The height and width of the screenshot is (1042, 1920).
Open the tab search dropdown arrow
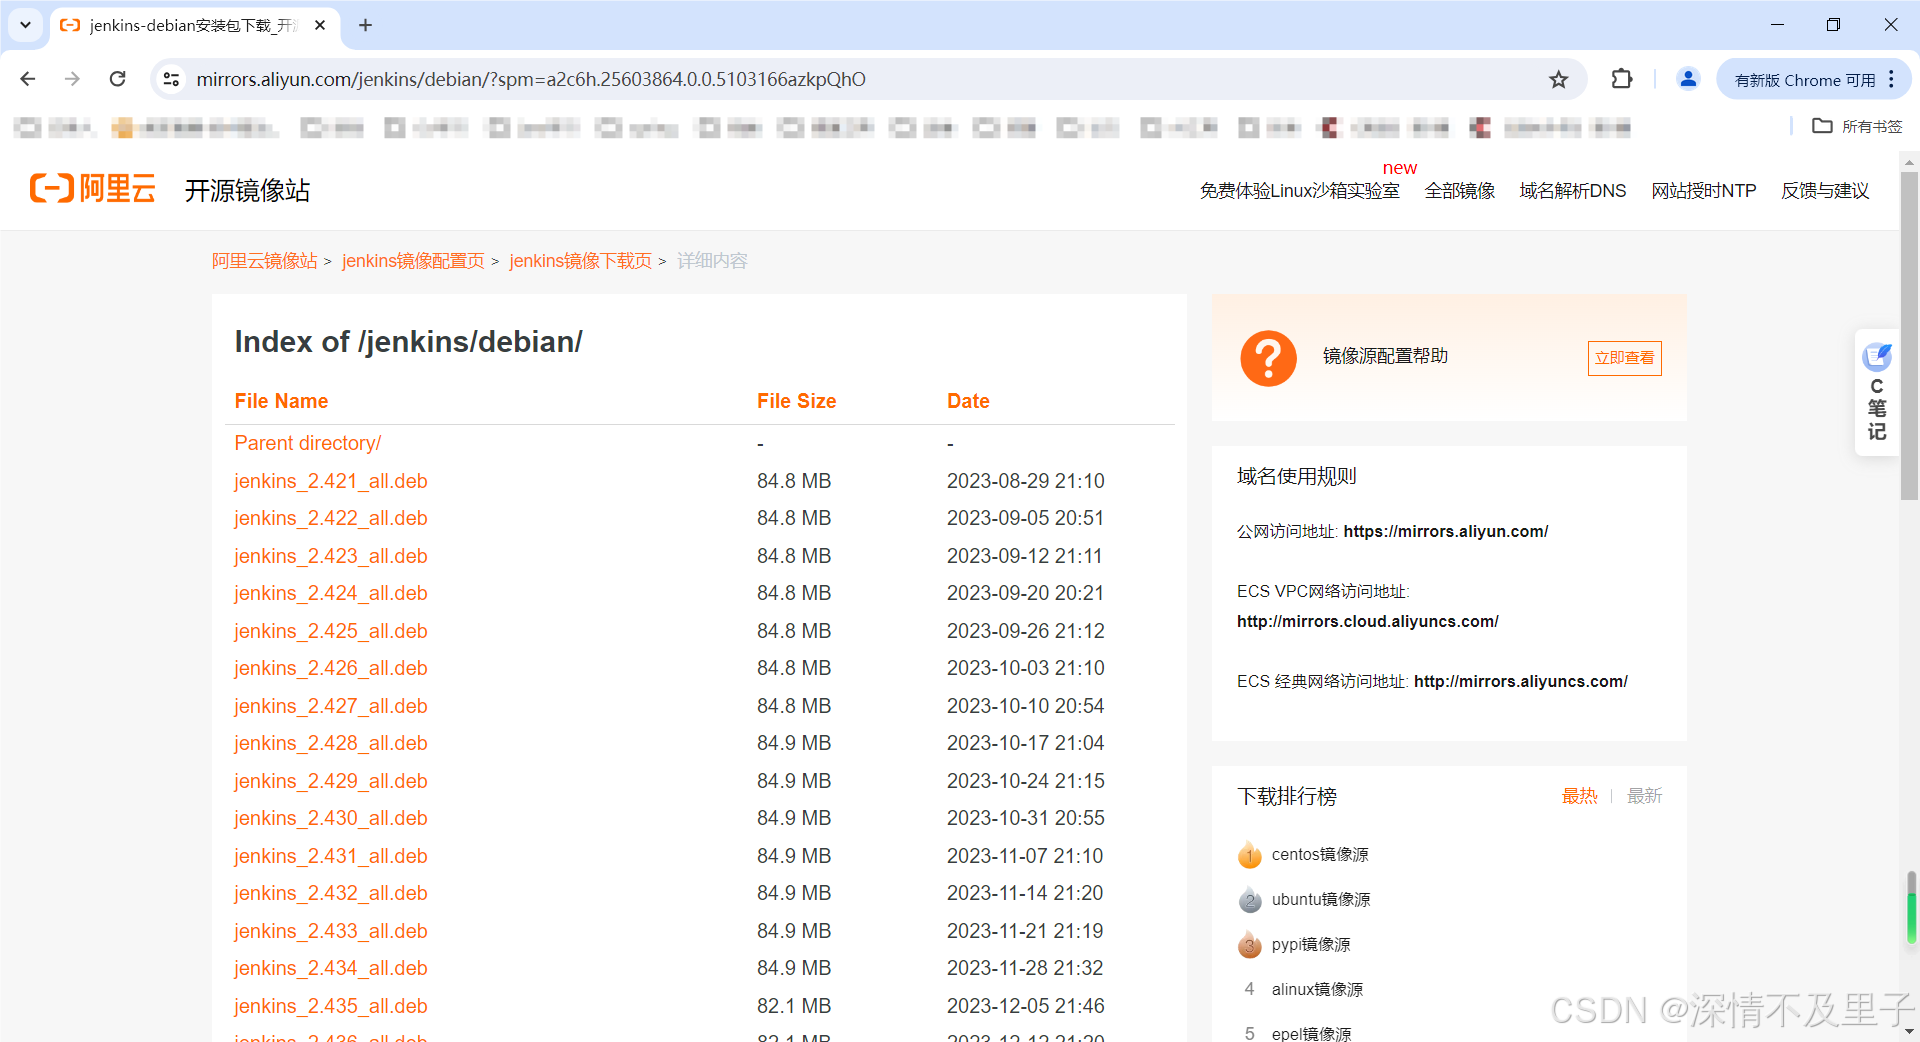(x=25, y=25)
